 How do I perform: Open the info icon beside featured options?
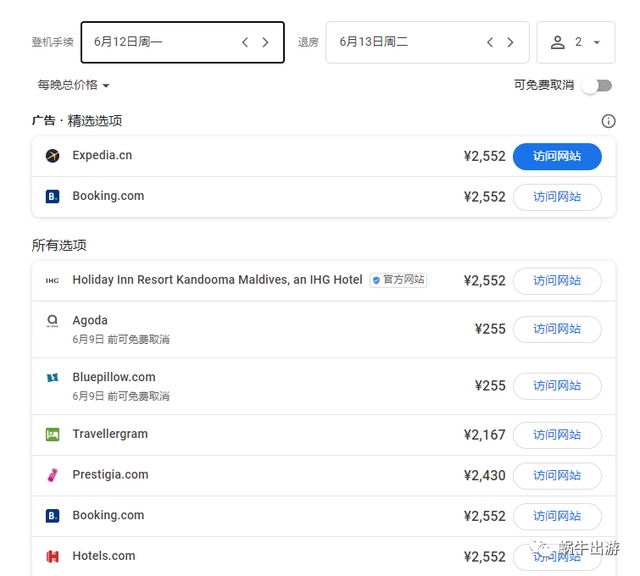point(608,121)
